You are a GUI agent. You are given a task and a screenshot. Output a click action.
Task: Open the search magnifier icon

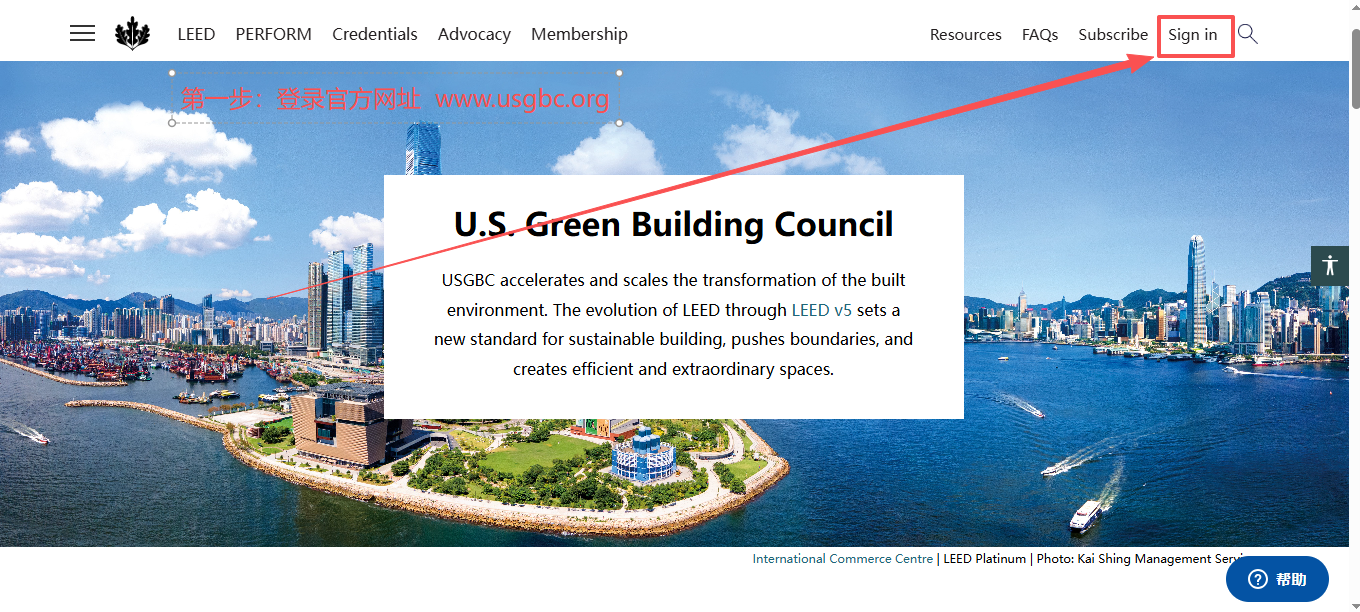pyautogui.click(x=1247, y=33)
